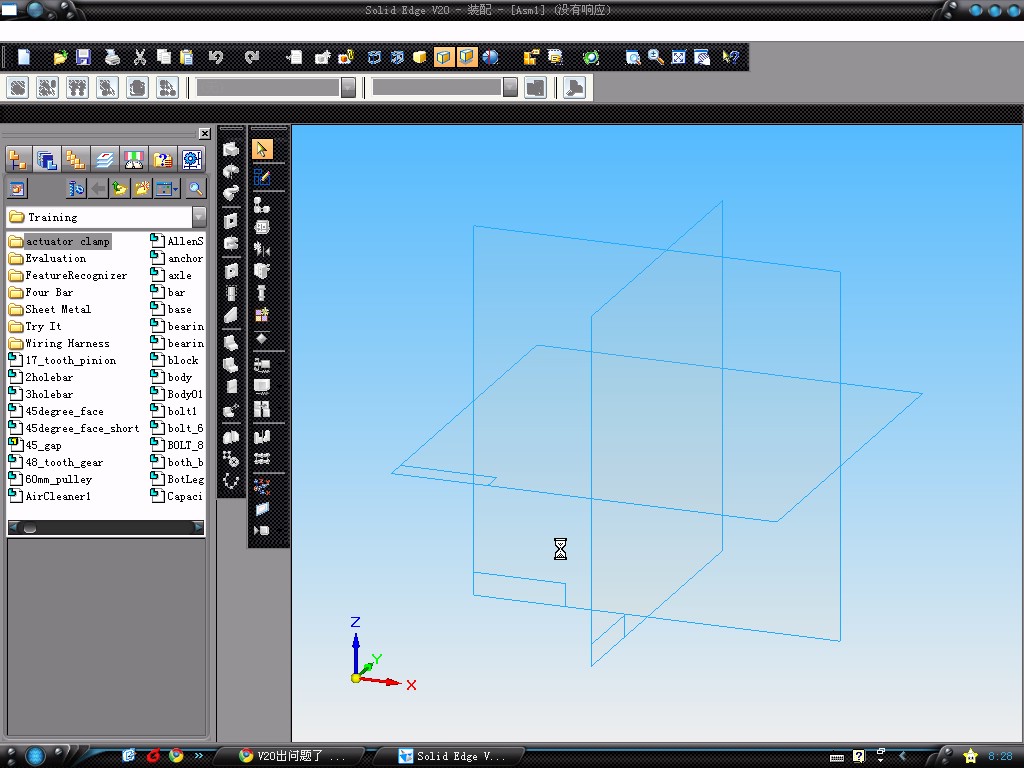Save the assembly with the floppy disk icon
1024x768 pixels.
tap(84, 57)
